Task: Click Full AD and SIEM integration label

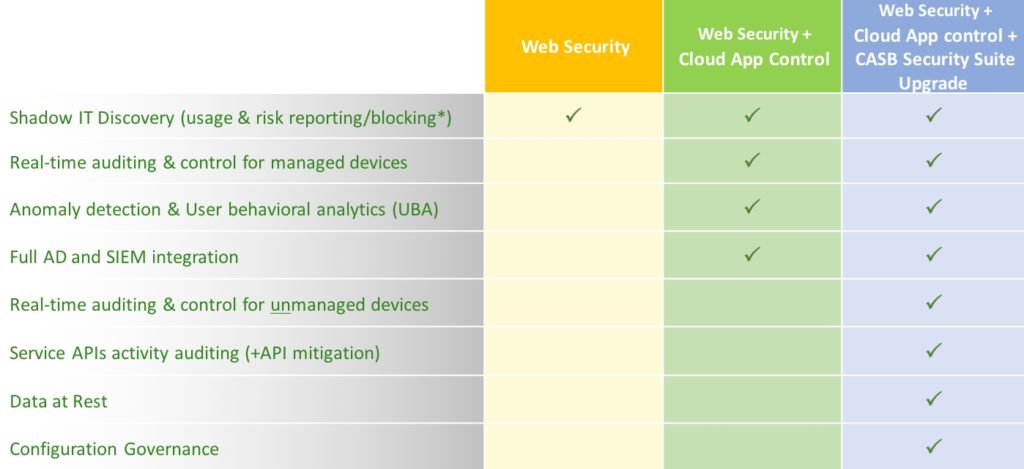Action: pos(124,257)
